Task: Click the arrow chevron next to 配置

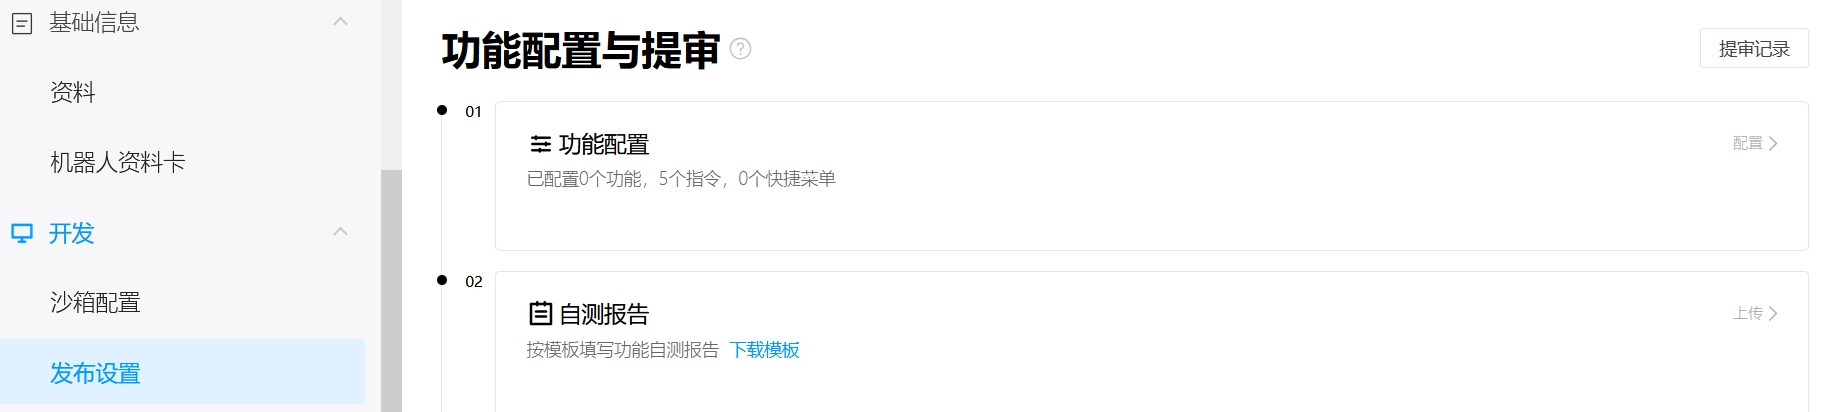Action: pos(1773,144)
